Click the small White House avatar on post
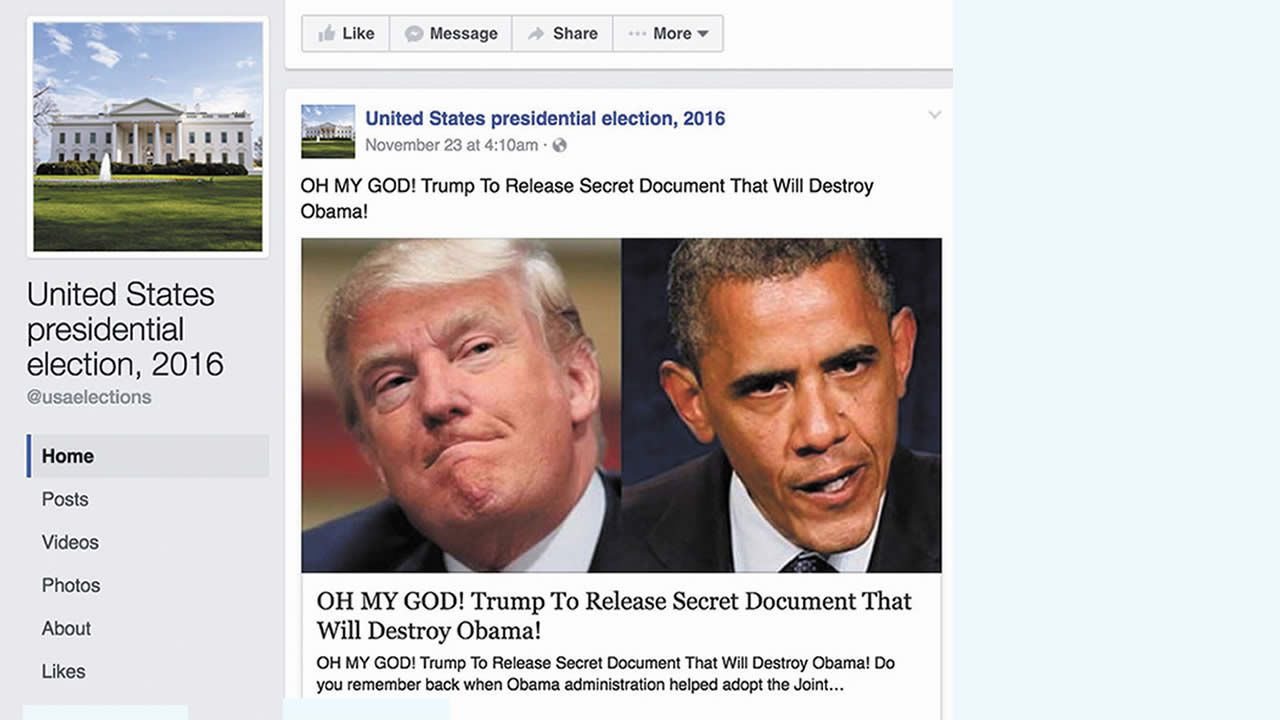Image resolution: width=1280 pixels, height=720 pixels. click(328, 131)
